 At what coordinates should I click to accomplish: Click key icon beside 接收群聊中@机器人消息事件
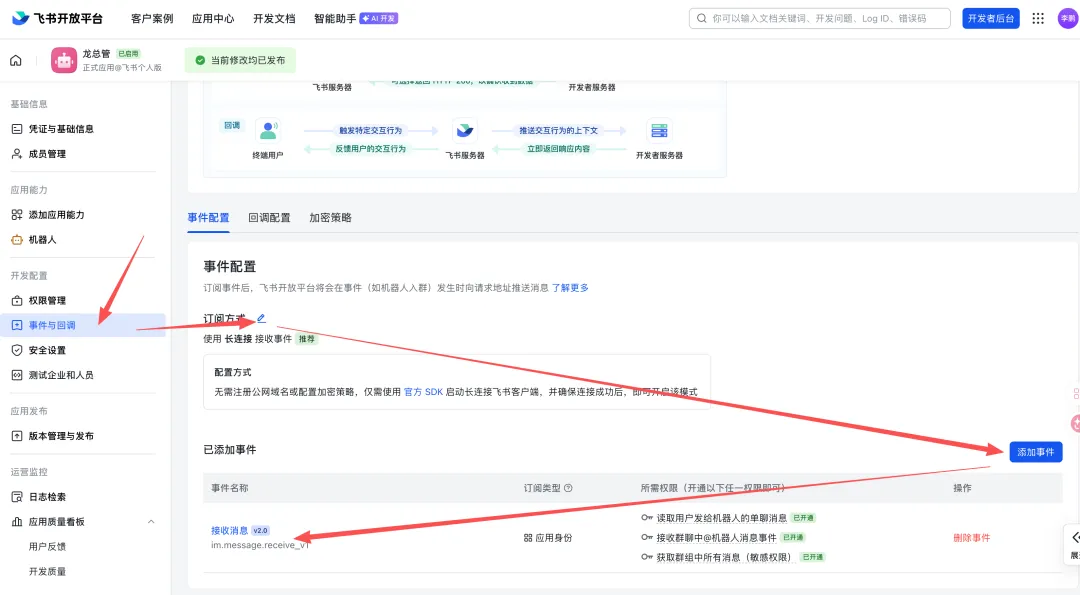pyautogui.click(x=647, y=537)
